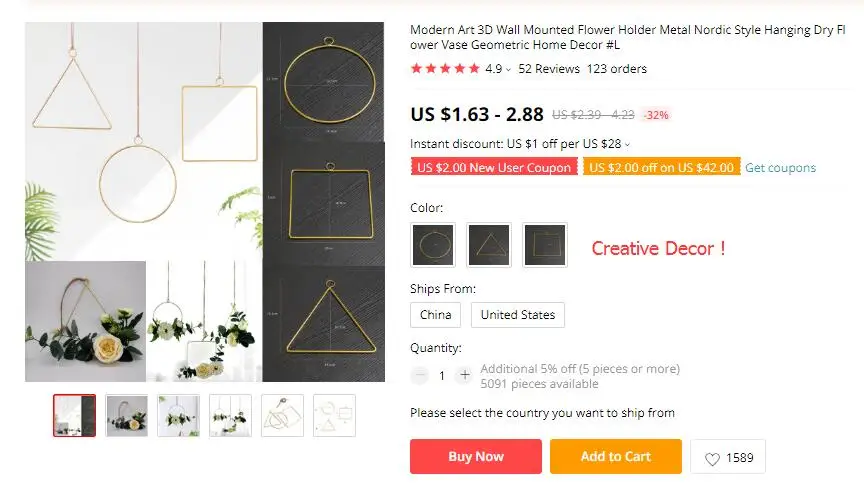The height and width of the screenshot is (500, 864).
Task: Decrease quantity with the minus icon
Action: coord(420,375)
